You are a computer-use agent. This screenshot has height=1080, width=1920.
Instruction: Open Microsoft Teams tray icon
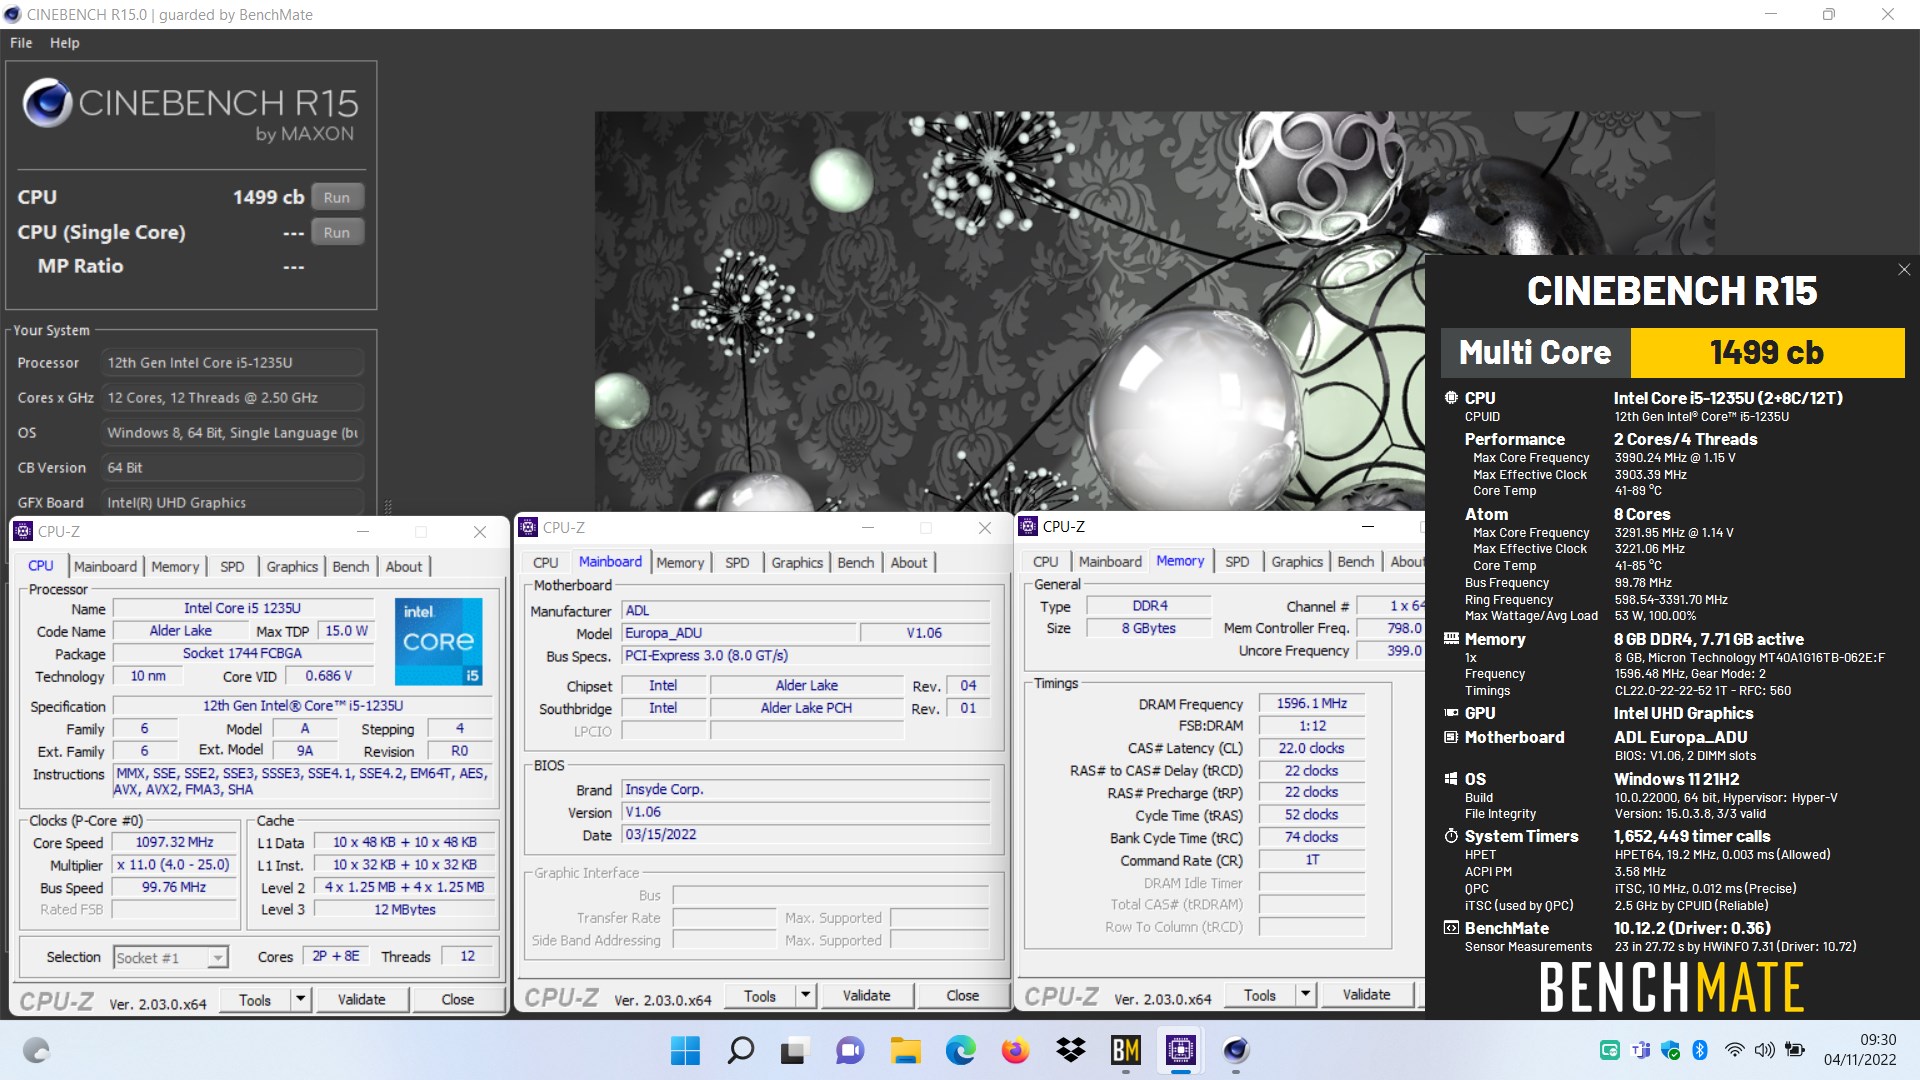pyautogui.click(x=1641, y=1050)
